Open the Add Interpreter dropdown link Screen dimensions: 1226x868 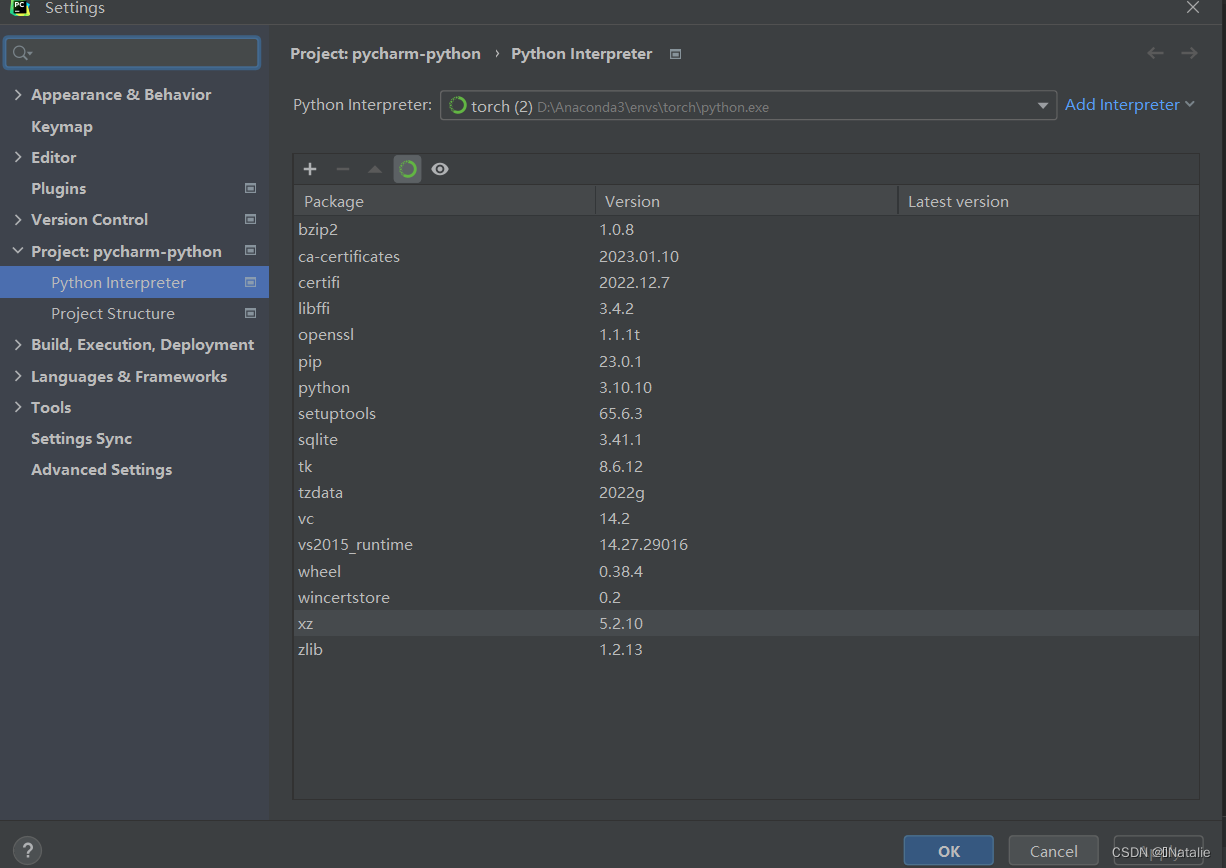point(1130,105)
